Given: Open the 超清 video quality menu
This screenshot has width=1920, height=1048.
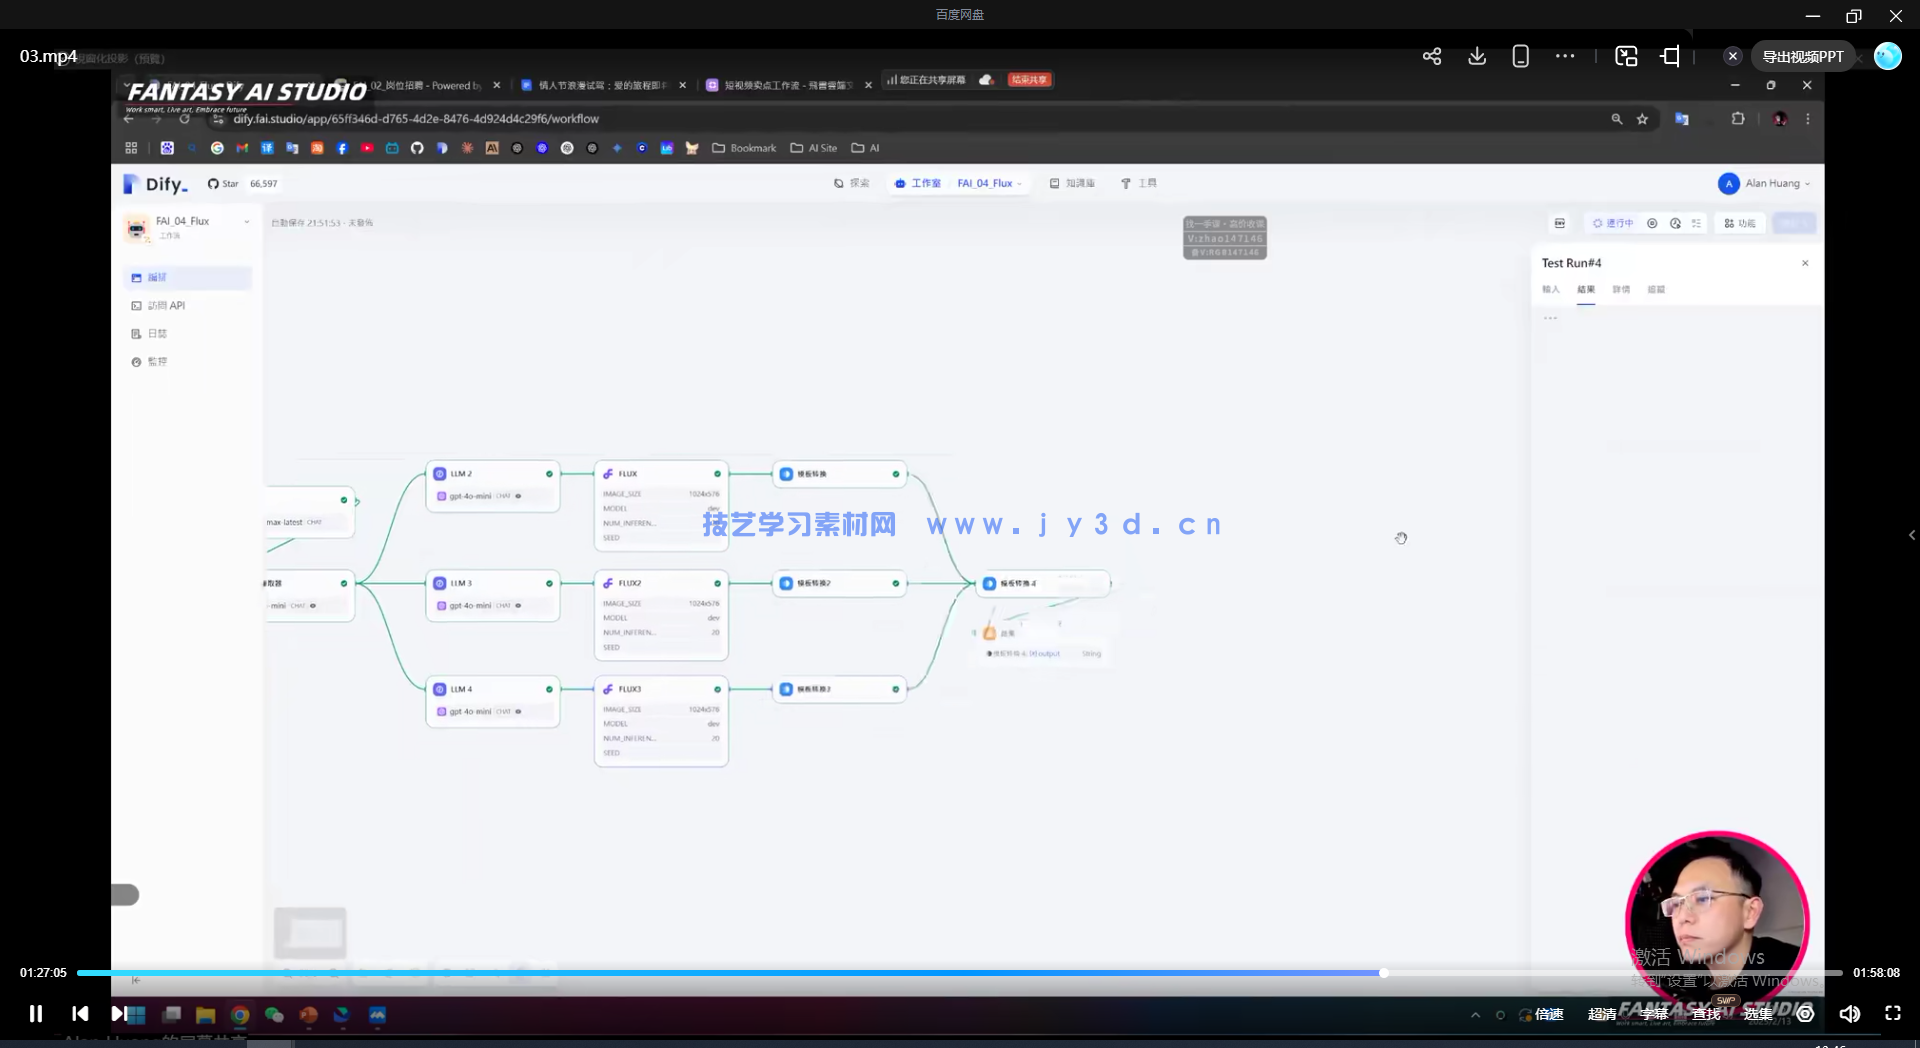Looking at the screenshot, I should click(1602, 1014).
